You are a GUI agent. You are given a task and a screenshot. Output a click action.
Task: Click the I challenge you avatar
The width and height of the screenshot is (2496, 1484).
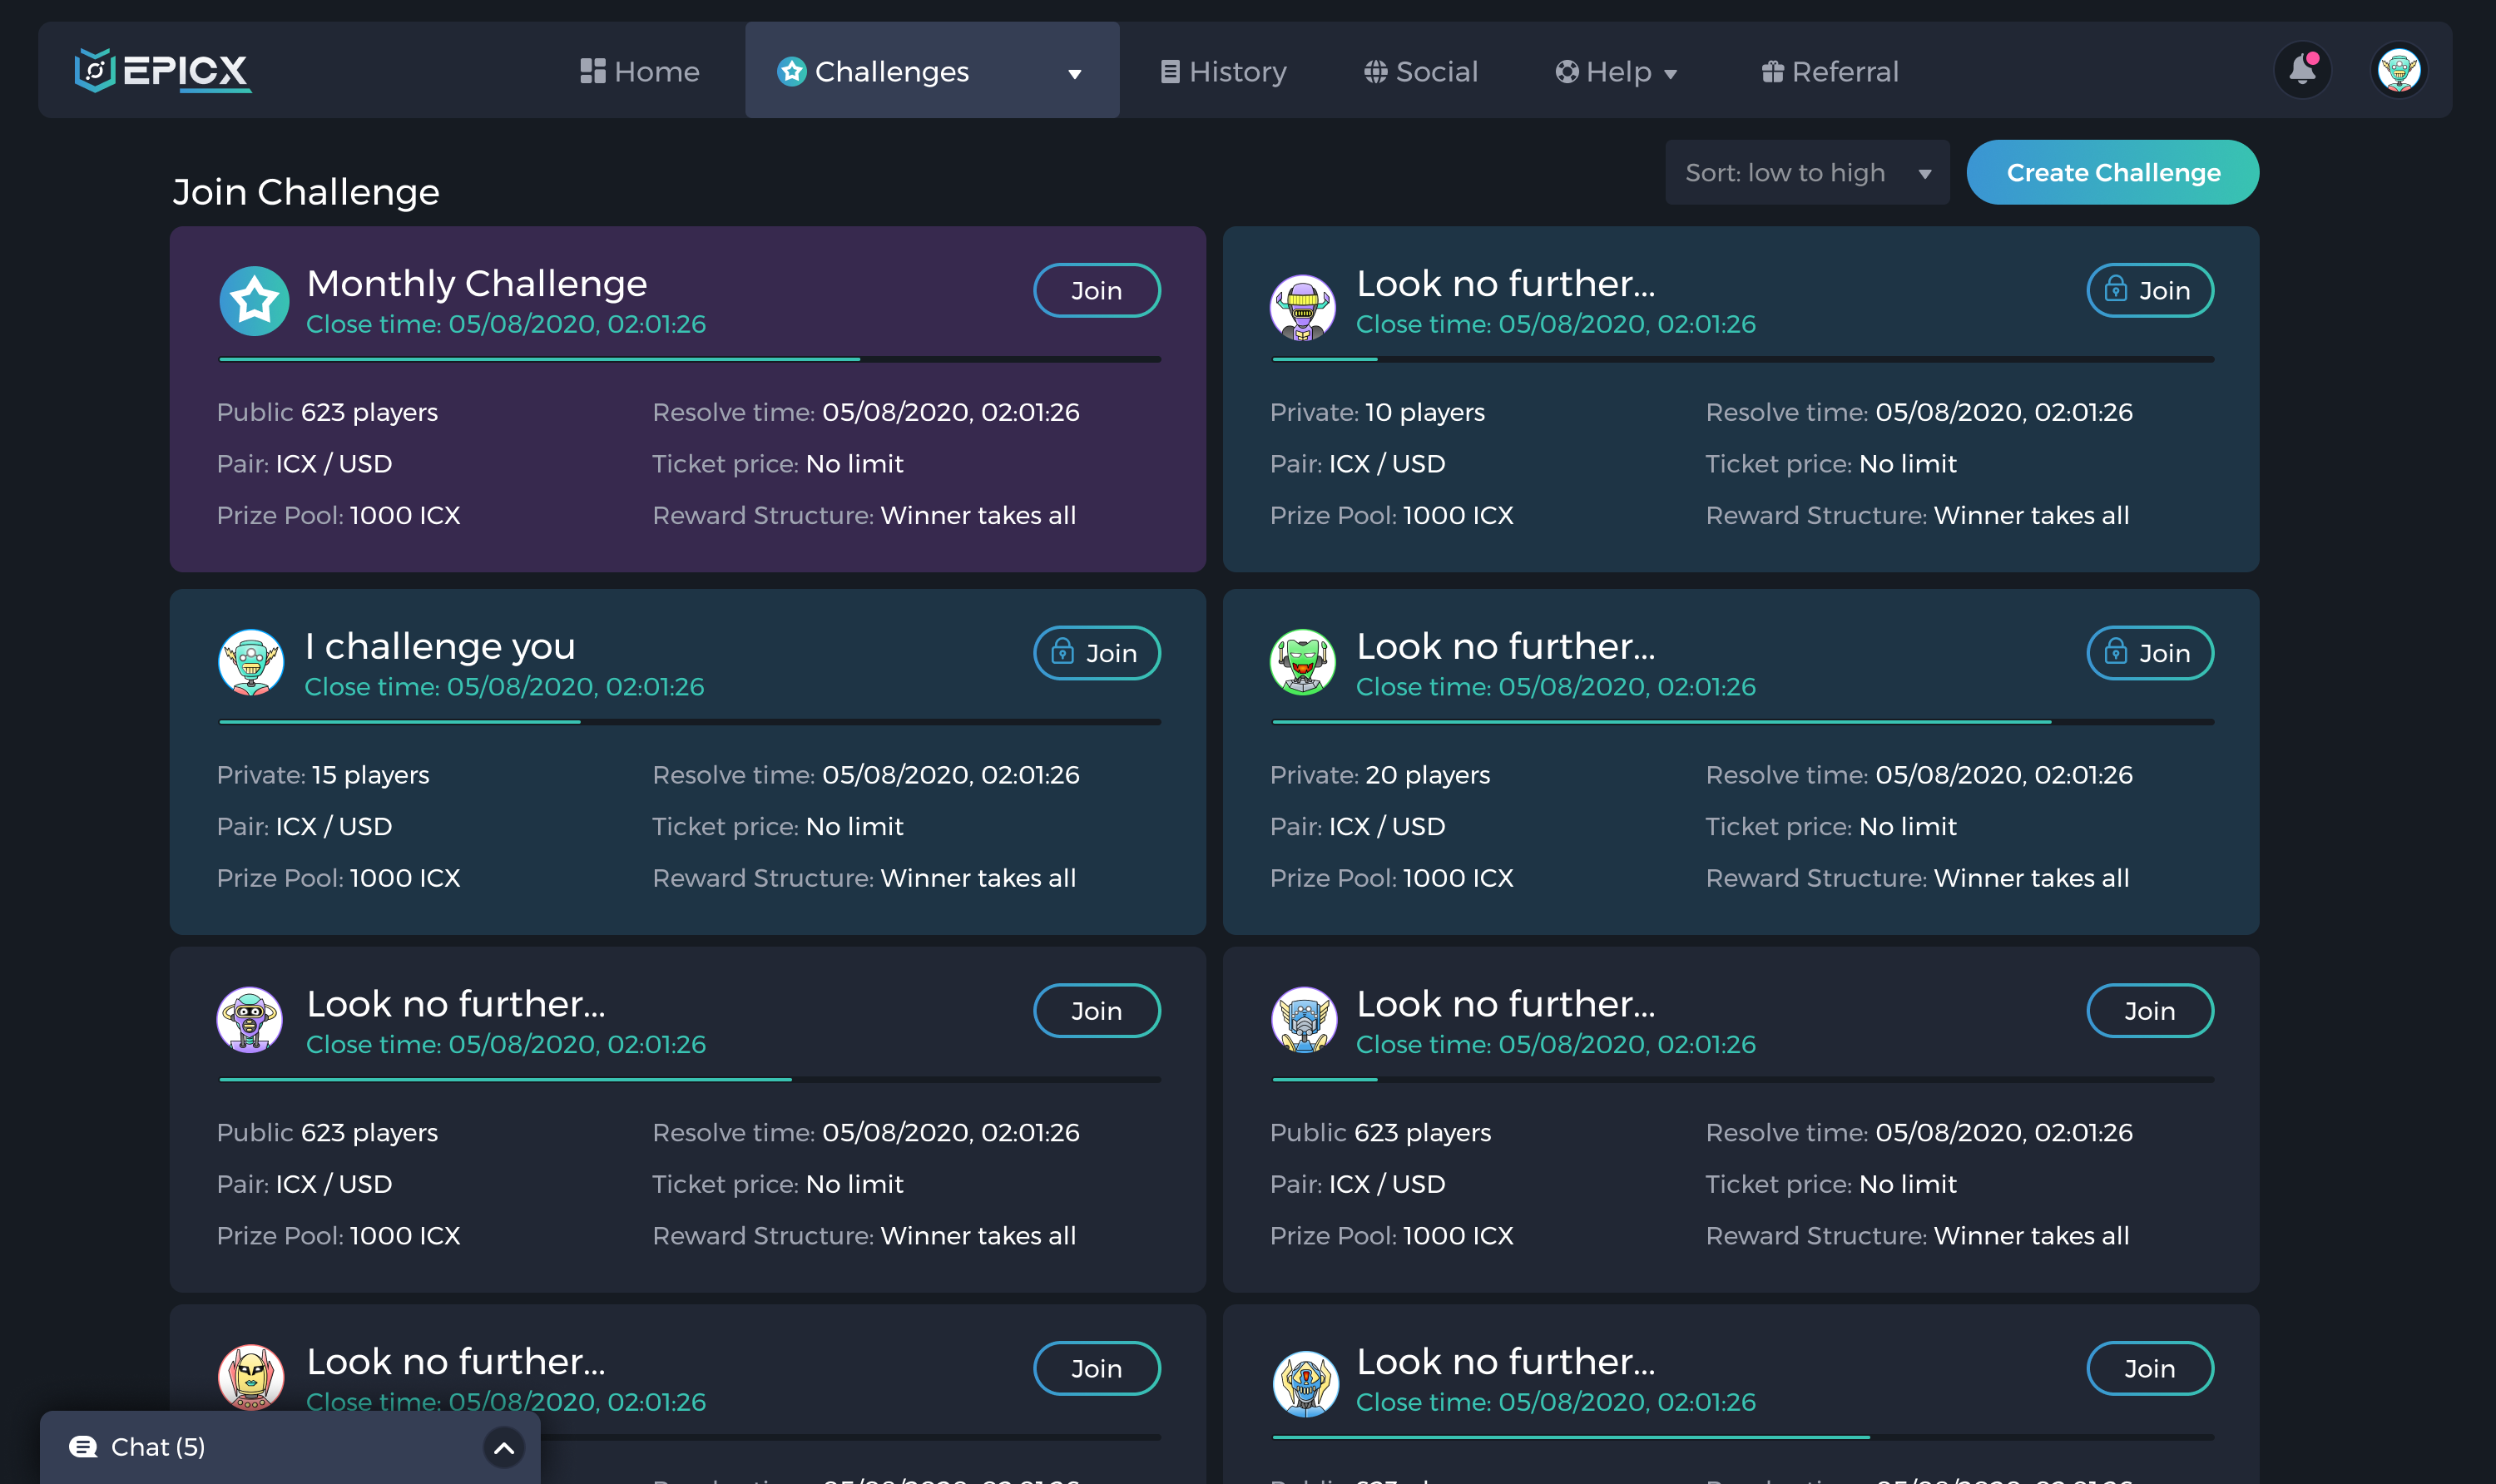coord(251,662)
